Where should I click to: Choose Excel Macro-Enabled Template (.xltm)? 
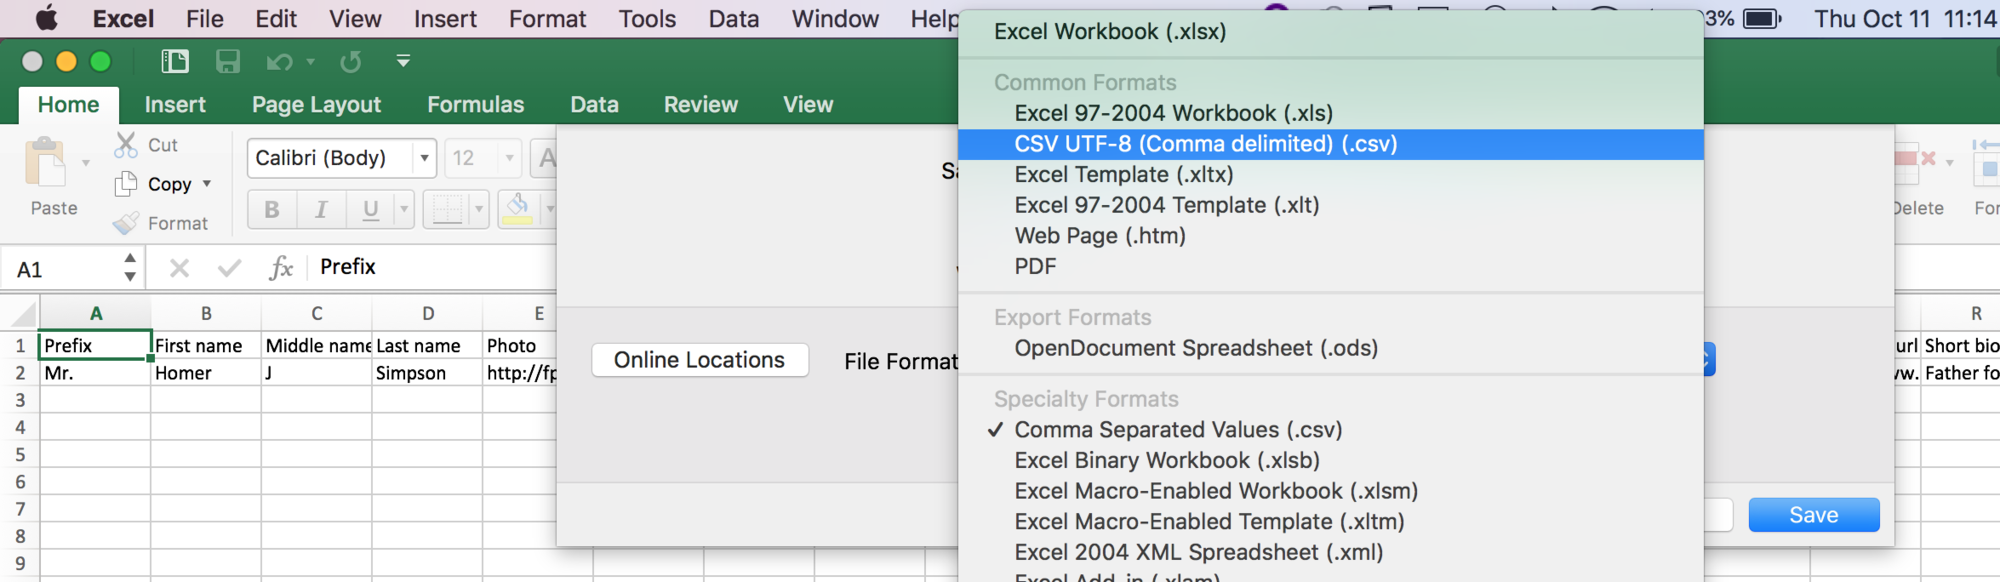pyautogui.click(x=1331, y=522)
